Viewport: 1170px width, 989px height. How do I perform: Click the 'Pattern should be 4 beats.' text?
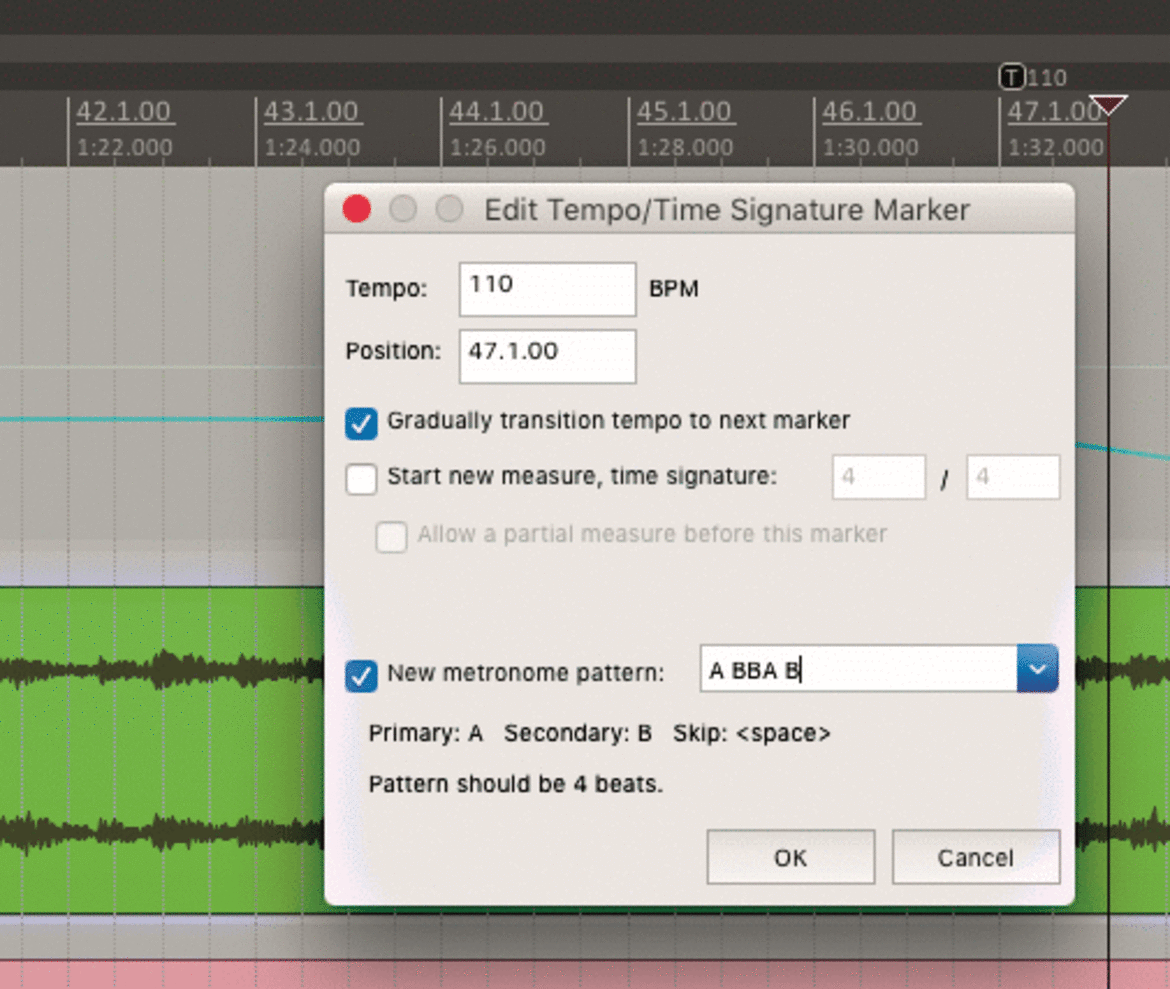coord(516,784)
